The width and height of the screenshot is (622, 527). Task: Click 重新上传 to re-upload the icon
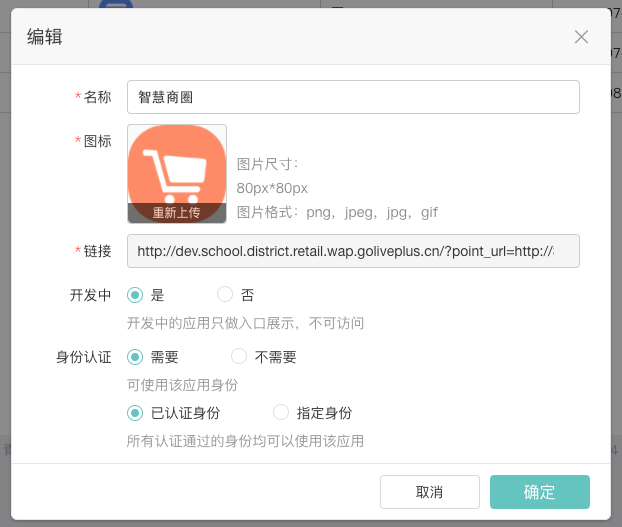pyautogui.click(x=177, y=213)
